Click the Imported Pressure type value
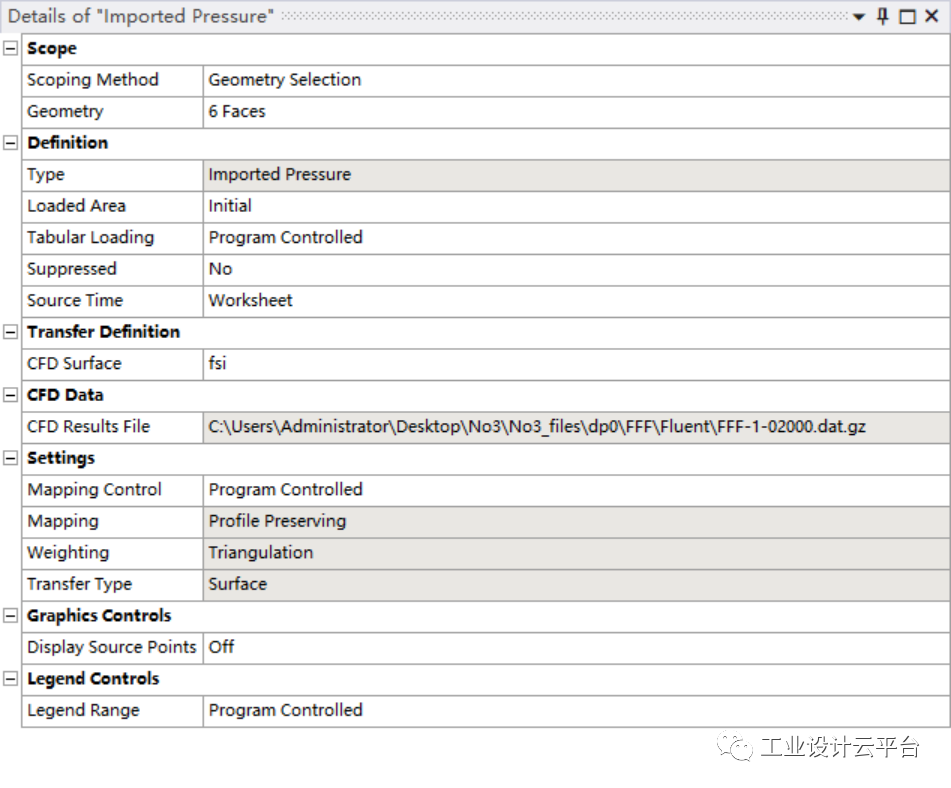951x788 pixels. tap(576, 175)
